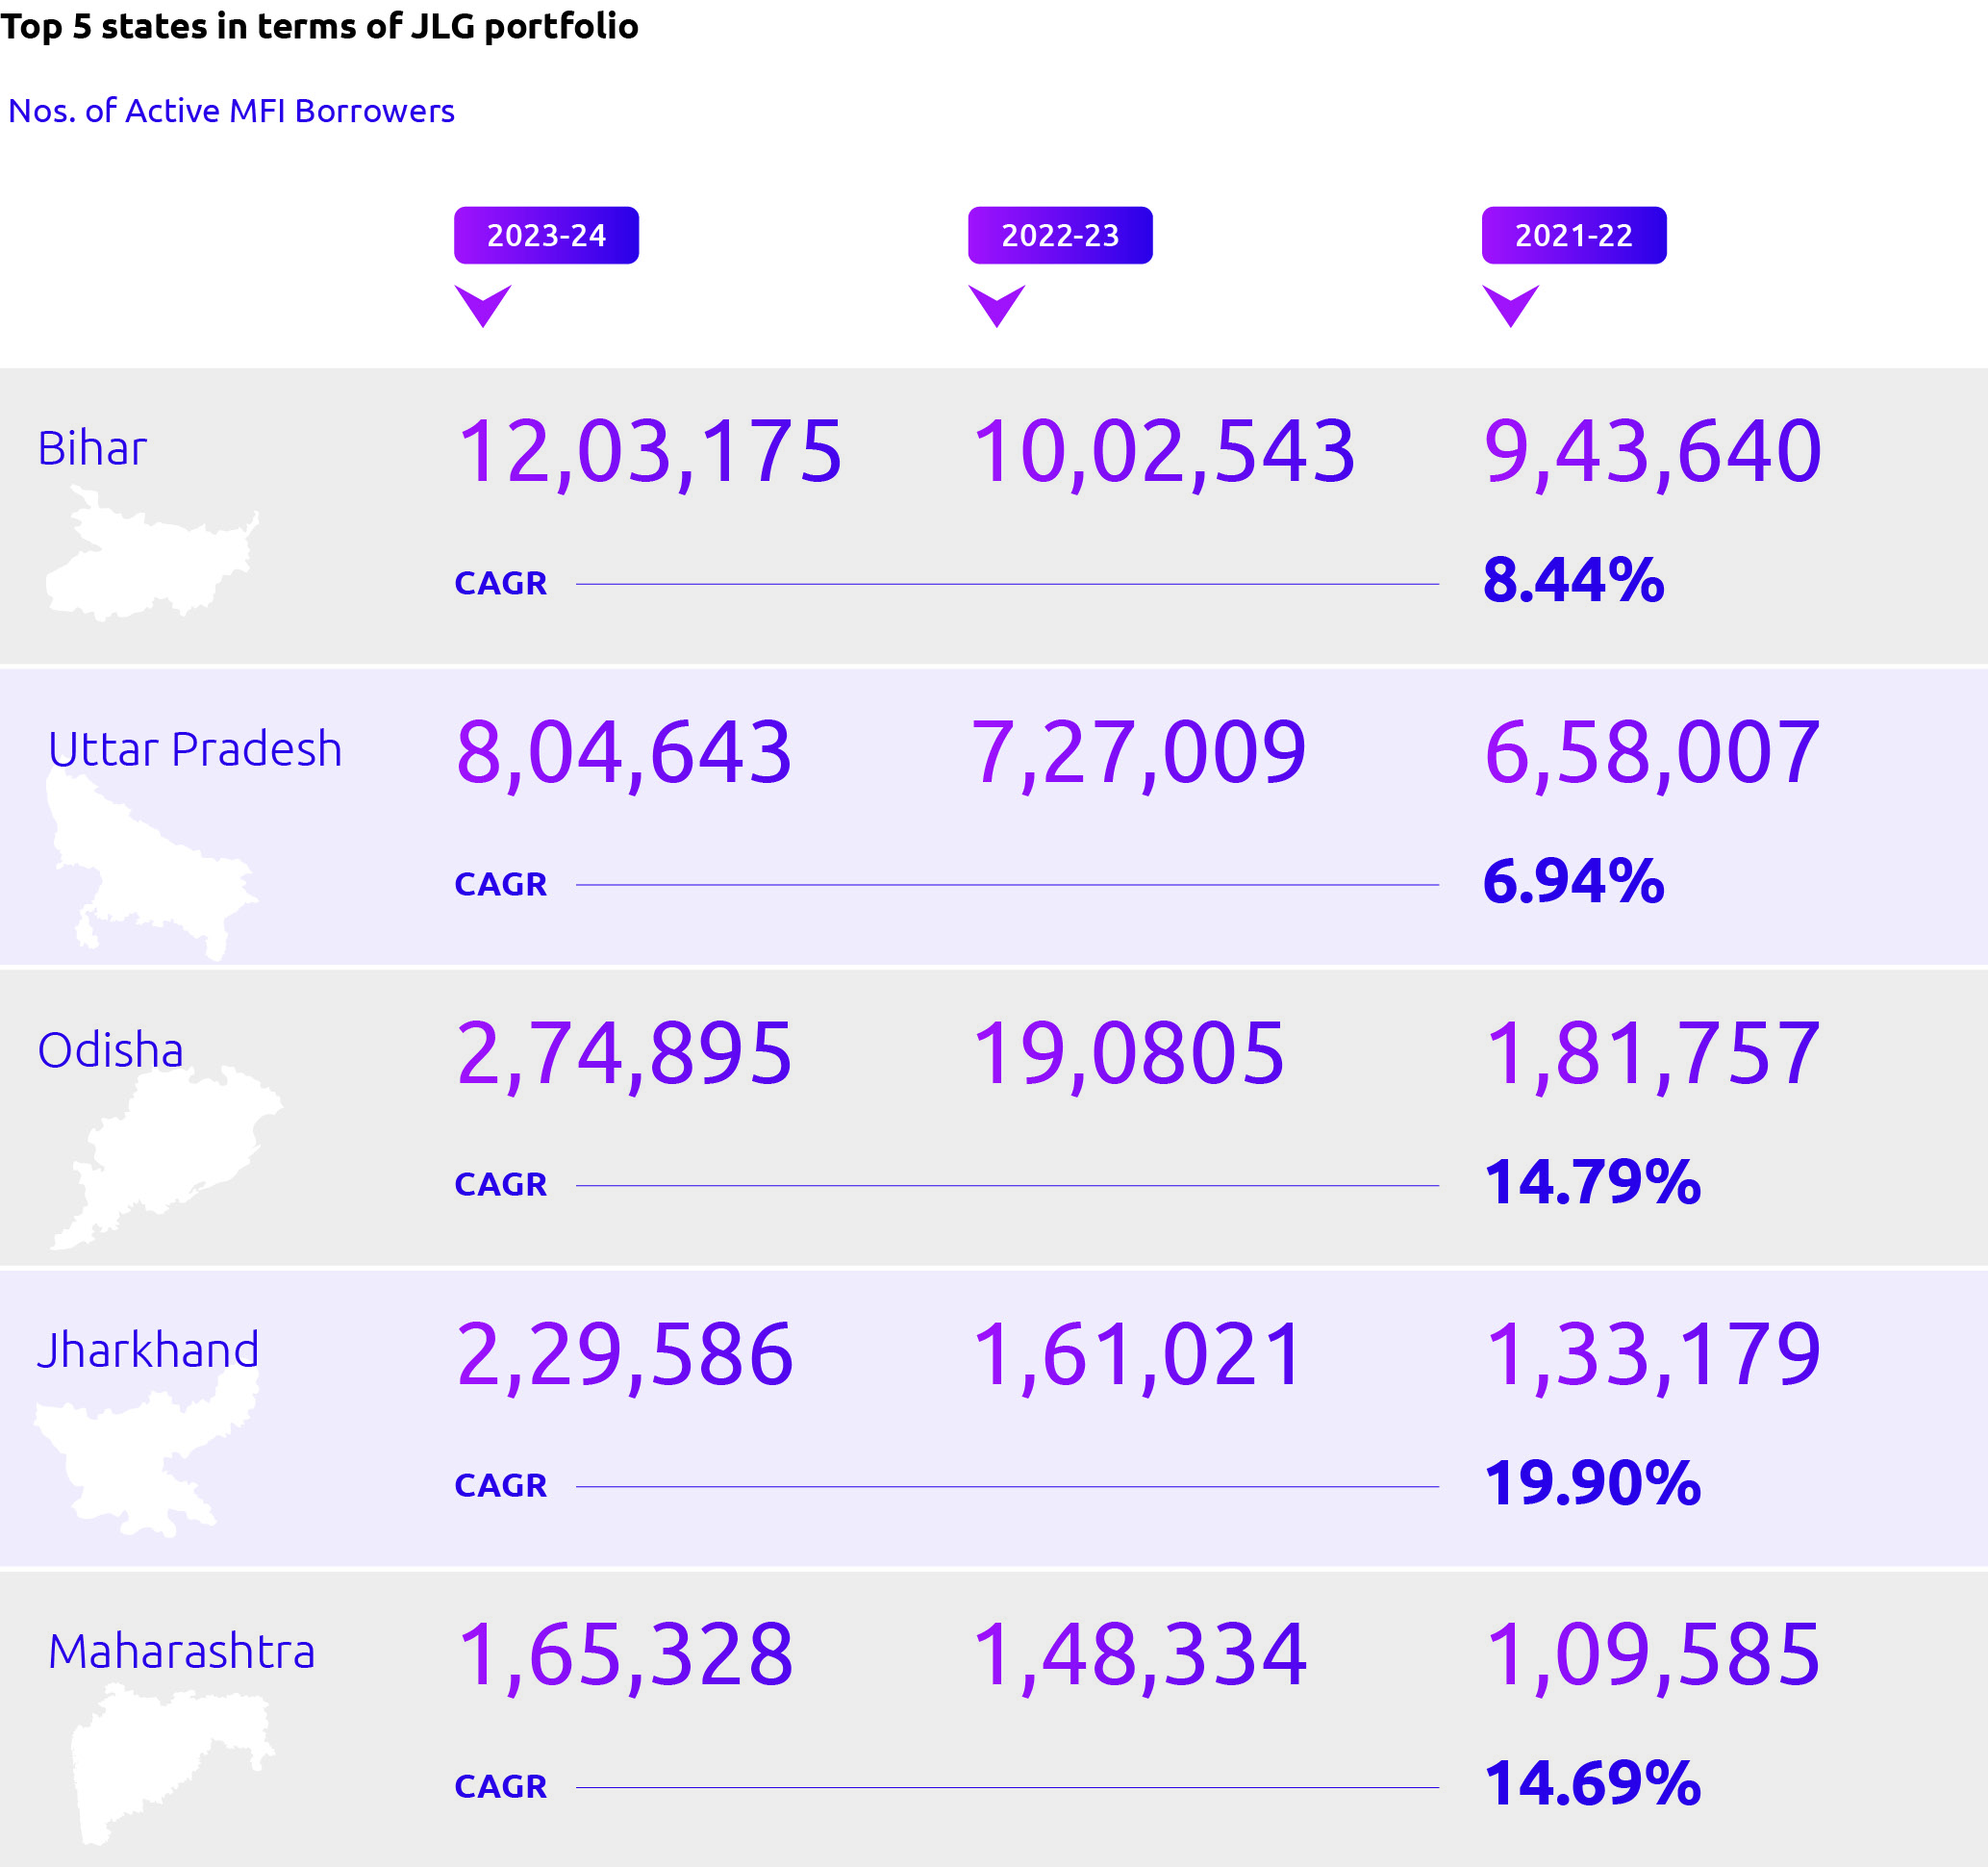
Task: Click Bihar's 12,03,175 borrower figure
Action: (649, 452)
